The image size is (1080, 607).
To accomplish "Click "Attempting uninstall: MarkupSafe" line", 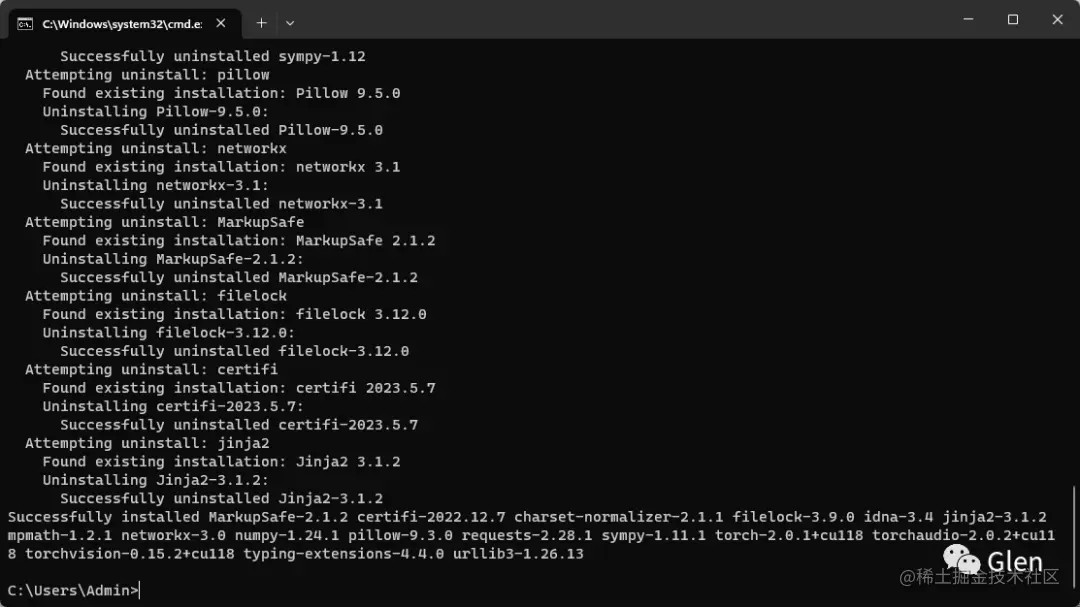I will point(165,222).
